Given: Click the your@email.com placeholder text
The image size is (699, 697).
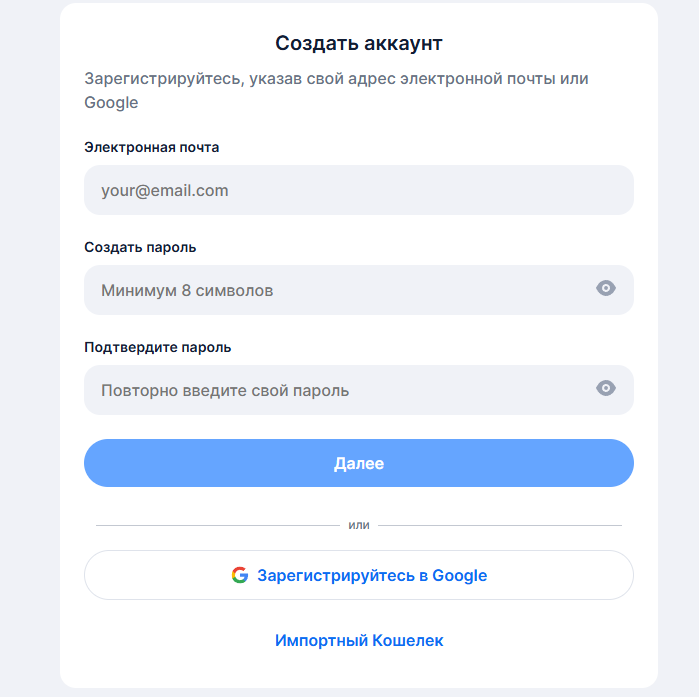Looking at the screenshot, I should (165, 190).
